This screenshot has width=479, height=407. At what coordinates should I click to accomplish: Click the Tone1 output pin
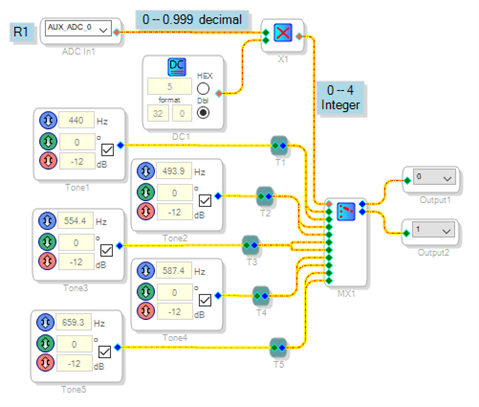[x=120, y=145]
